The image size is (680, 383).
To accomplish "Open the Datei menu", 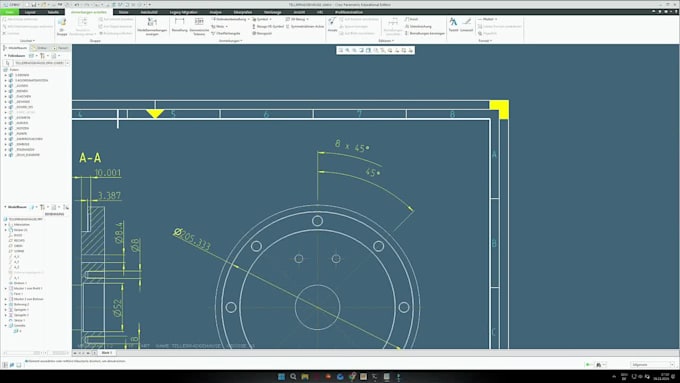I will [9, 12].
